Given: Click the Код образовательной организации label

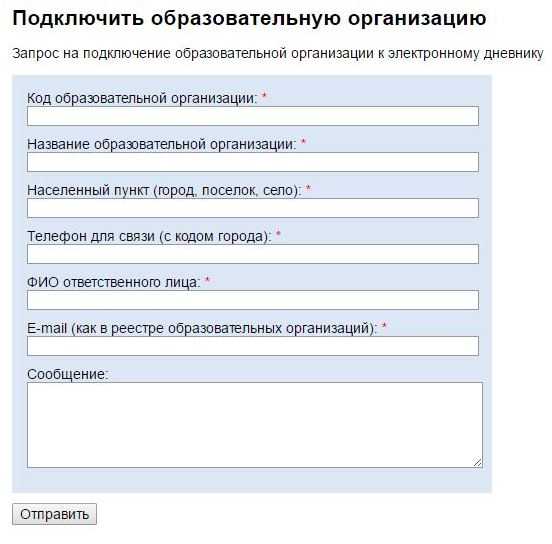Looking at the screenshot, I should [x=142, y=98].
